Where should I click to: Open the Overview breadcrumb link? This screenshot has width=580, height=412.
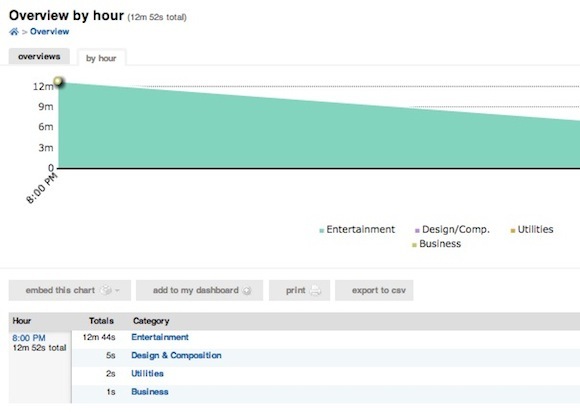(50, 32)
